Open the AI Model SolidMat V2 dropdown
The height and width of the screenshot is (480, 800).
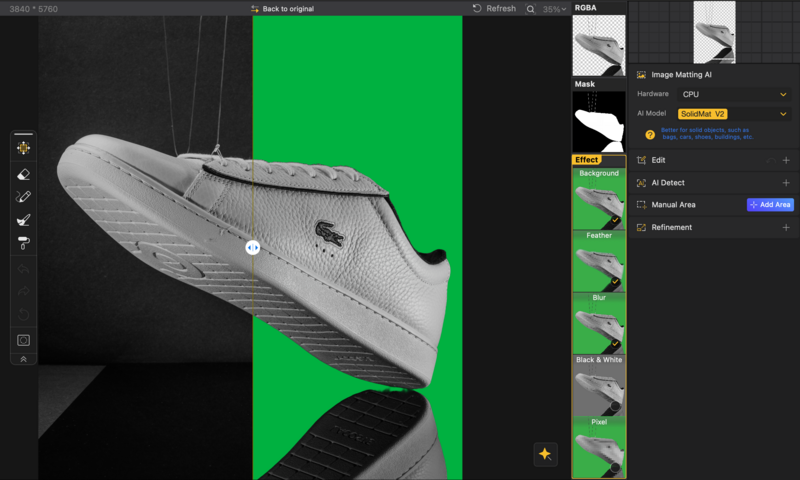pyautogui.click(x=734, y=114)
